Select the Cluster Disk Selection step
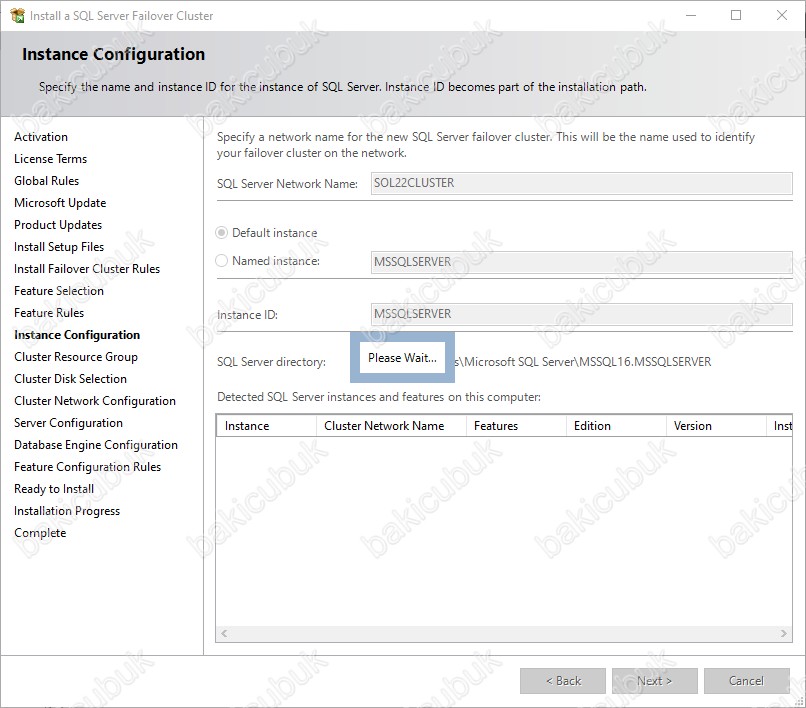 [x=70, y=379]
